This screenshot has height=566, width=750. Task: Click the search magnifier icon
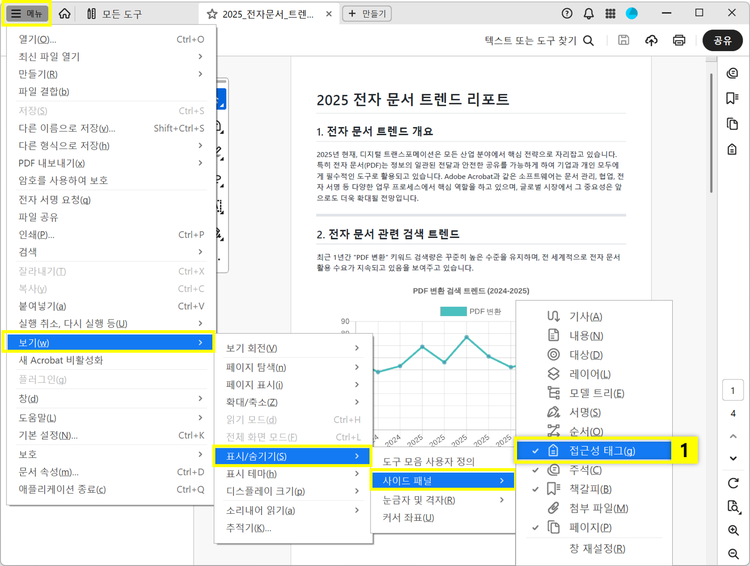[589, 41]
